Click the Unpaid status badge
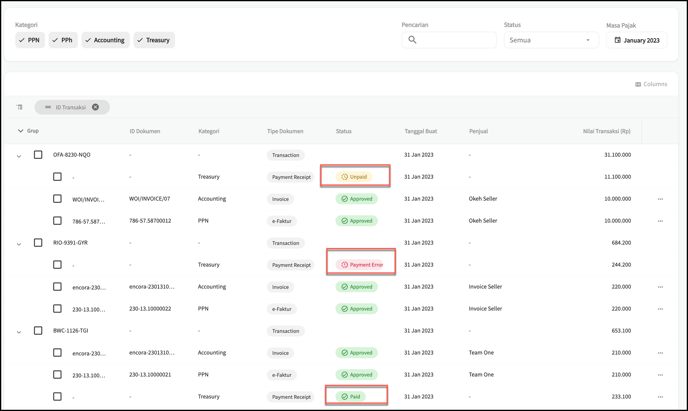This screenshot has height=411, width=688. pos(355,177)
